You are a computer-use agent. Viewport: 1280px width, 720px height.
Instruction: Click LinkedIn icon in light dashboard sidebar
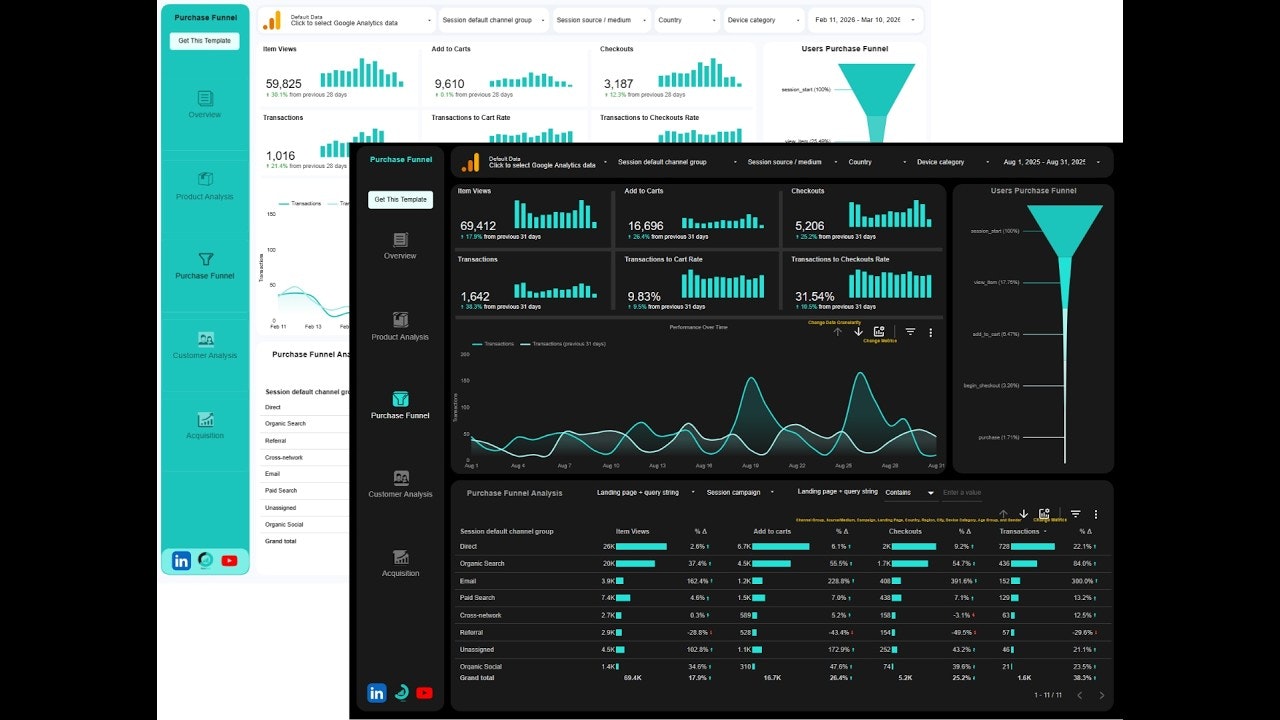[181, 561]
